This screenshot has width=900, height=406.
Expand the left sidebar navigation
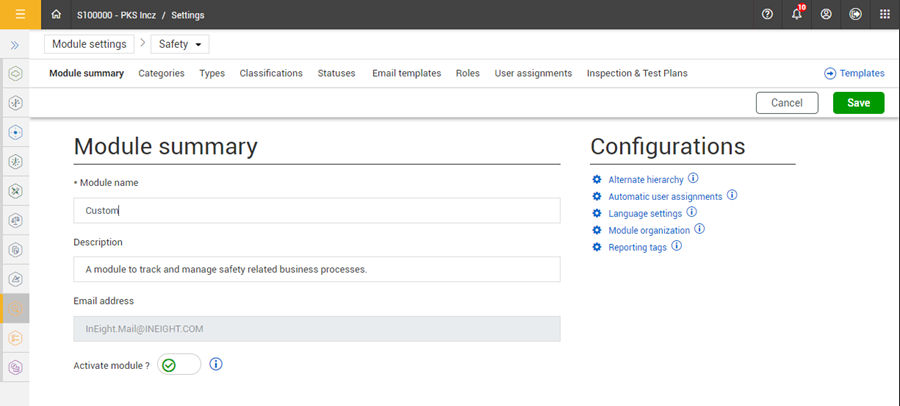(x=16, y=45)
